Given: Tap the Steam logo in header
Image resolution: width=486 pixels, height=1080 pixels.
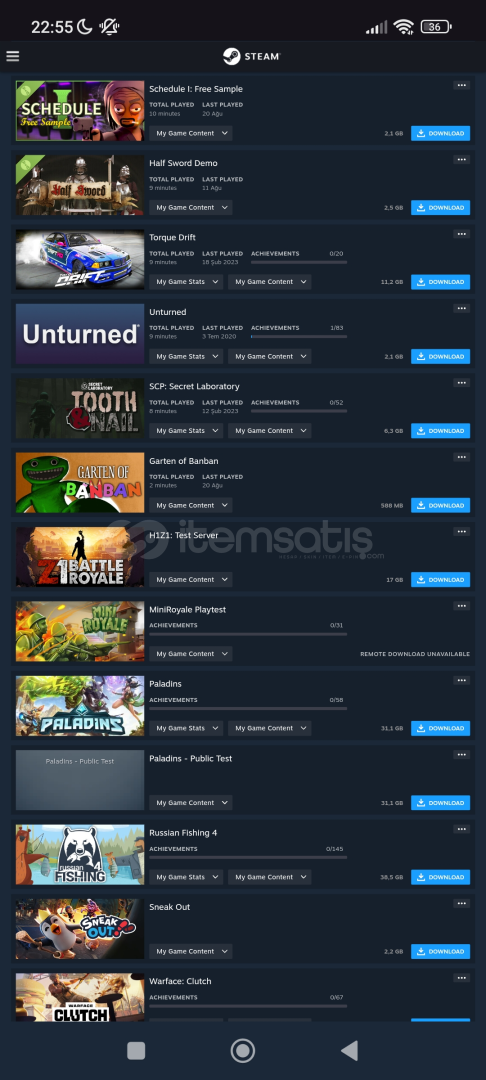Looking at the screenshot, I should click(x=252, y=56).
